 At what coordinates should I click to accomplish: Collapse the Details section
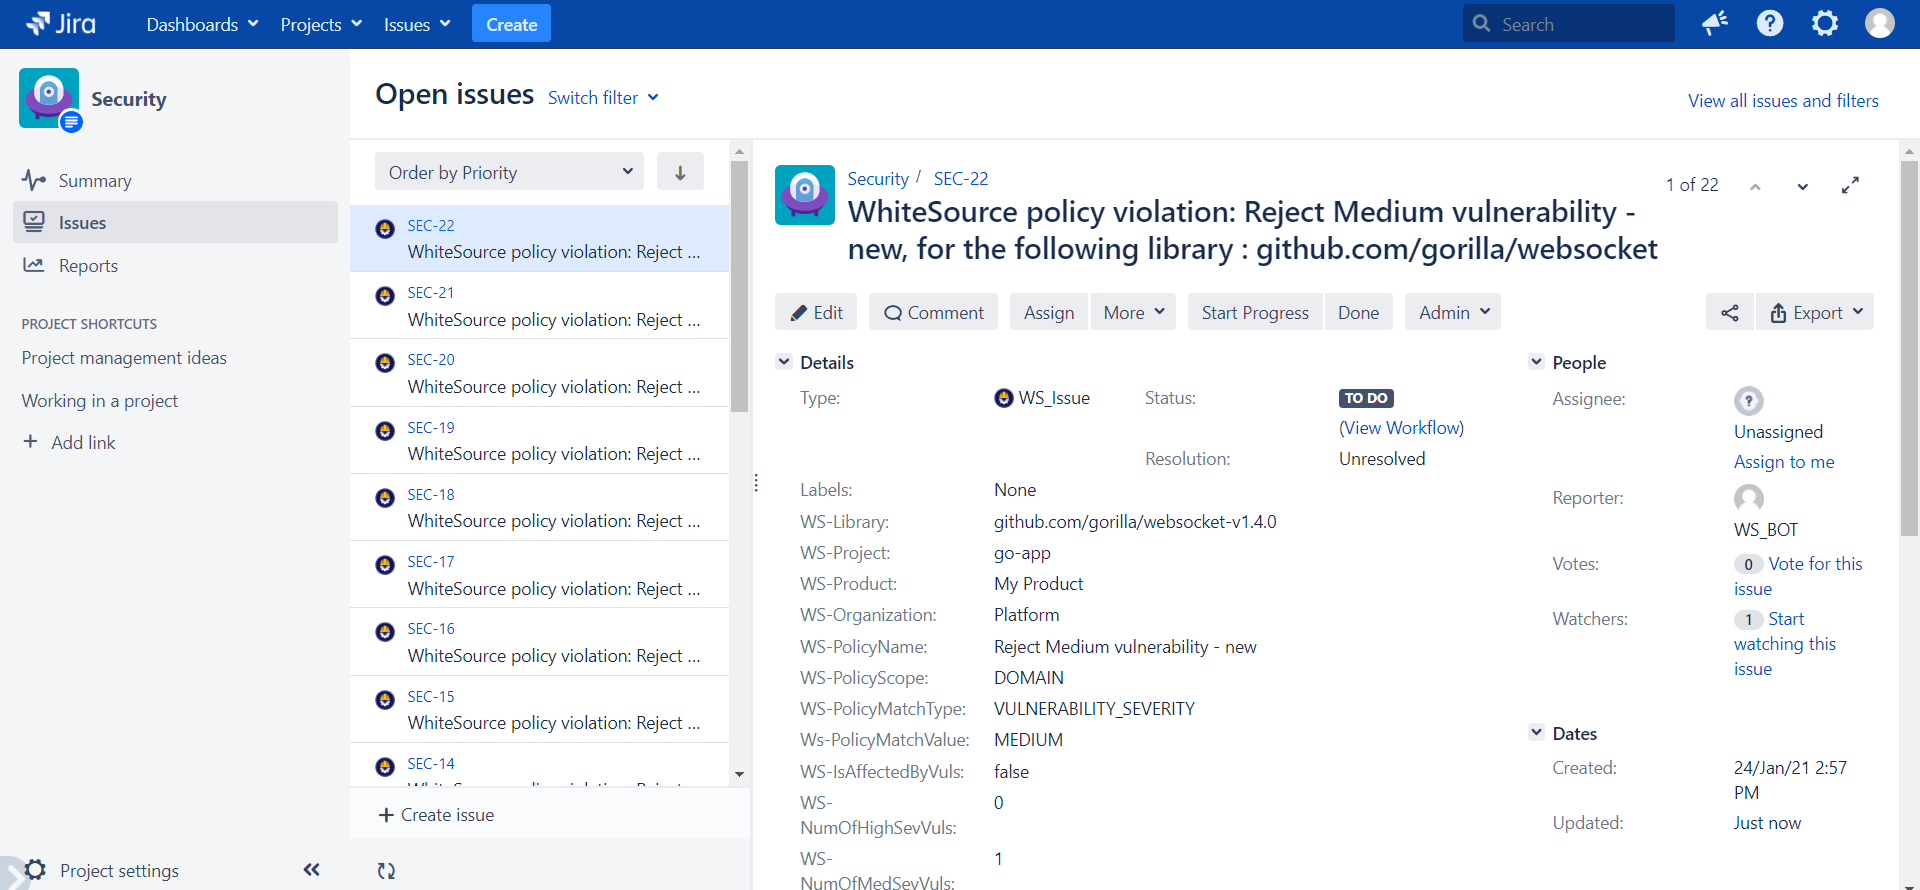784,362
